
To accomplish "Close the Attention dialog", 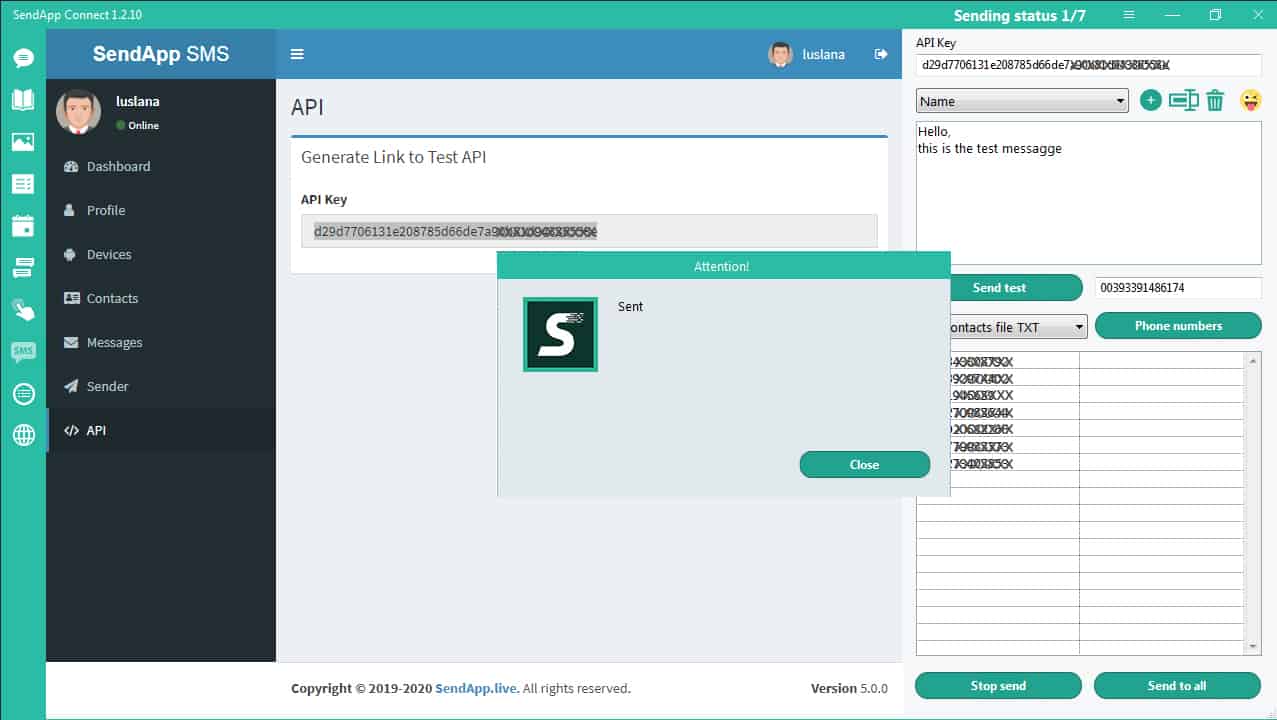I will 864,464.
